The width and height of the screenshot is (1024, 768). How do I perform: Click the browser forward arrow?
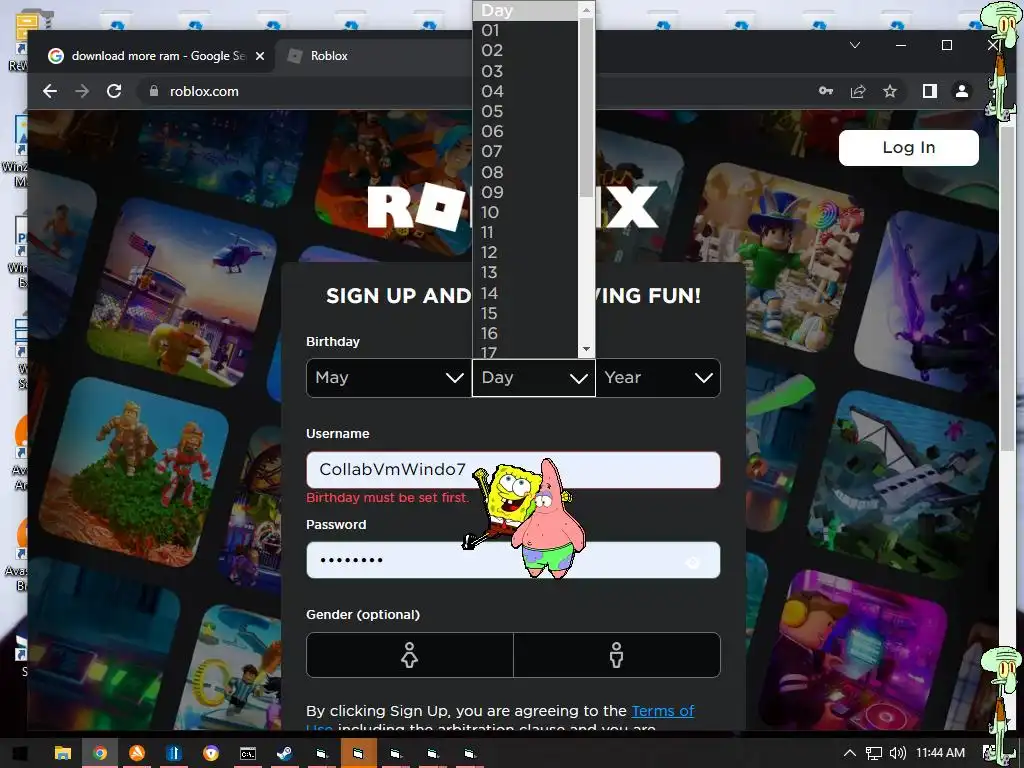point(82,91)
